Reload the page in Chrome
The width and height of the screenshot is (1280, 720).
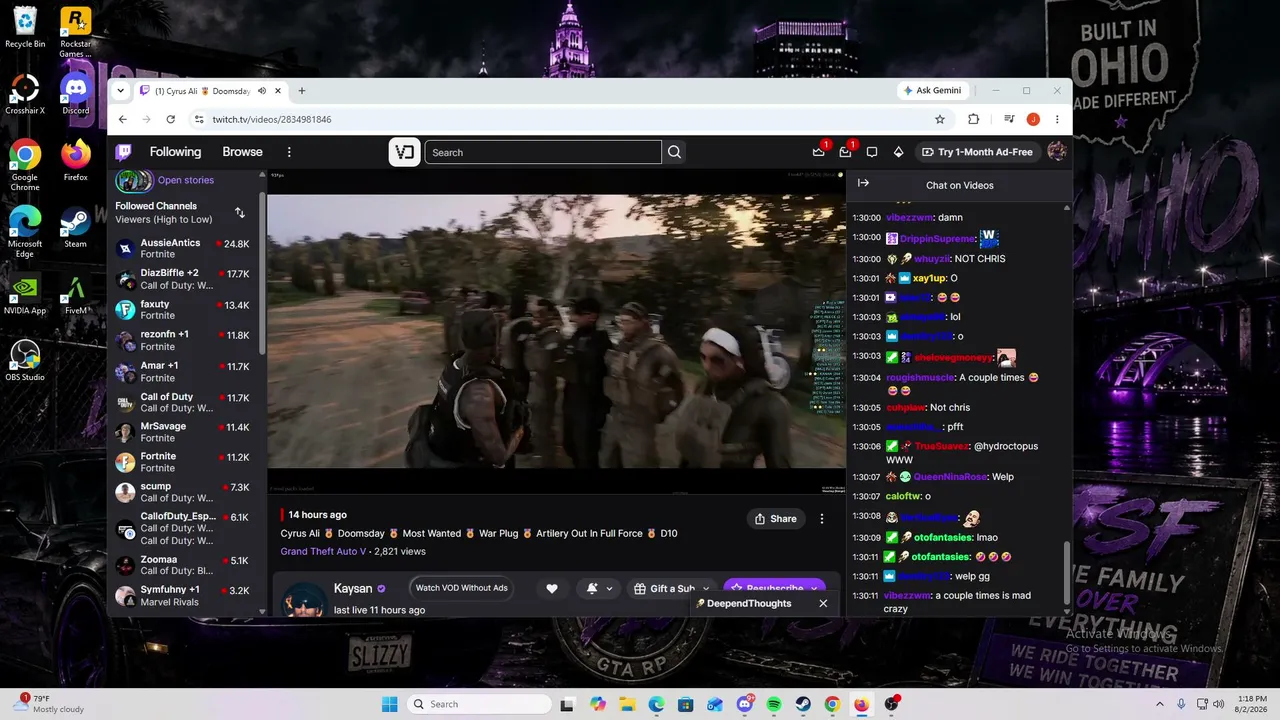coord(171,119)
